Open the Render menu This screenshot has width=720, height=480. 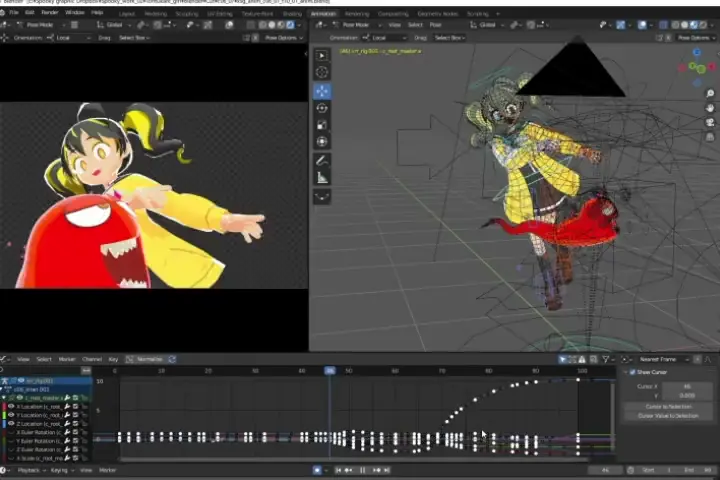(x=50, y=13)
